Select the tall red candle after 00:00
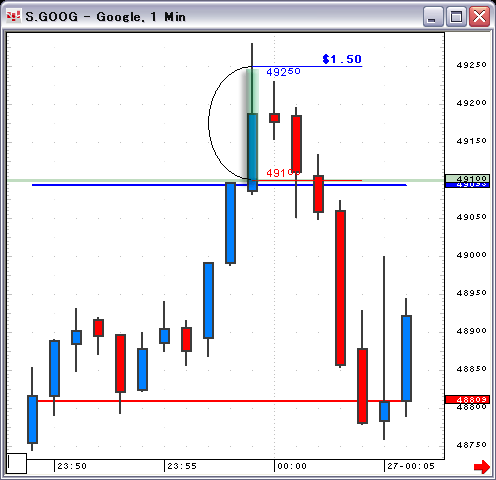This screenshot has height=480, width=496. click(340, 288)
